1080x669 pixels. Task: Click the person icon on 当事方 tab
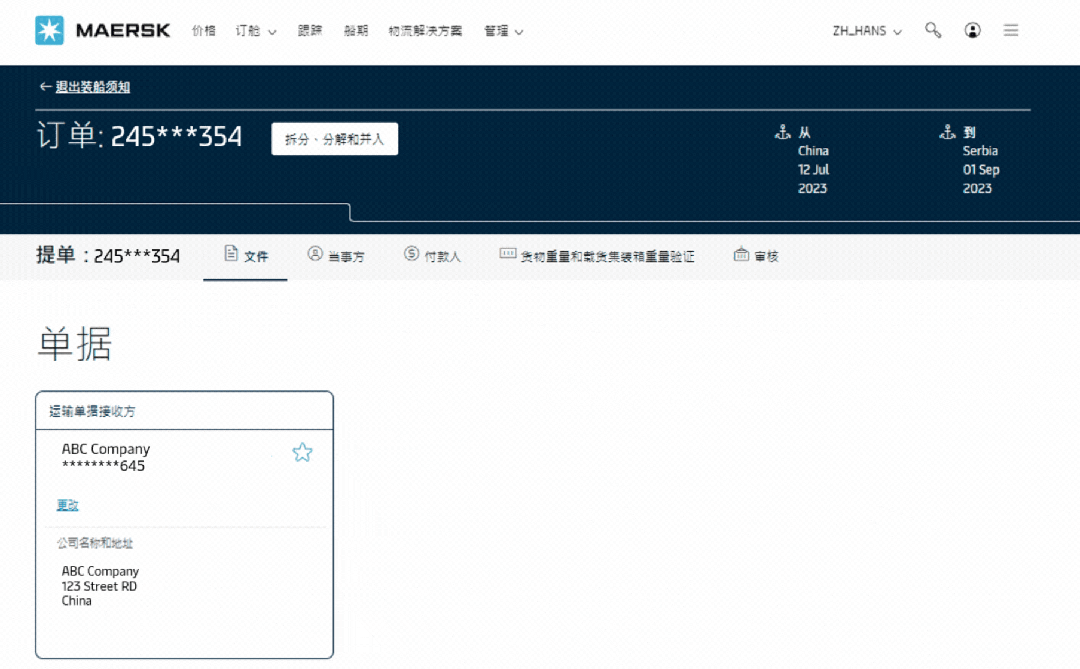(x=315, y=254)
